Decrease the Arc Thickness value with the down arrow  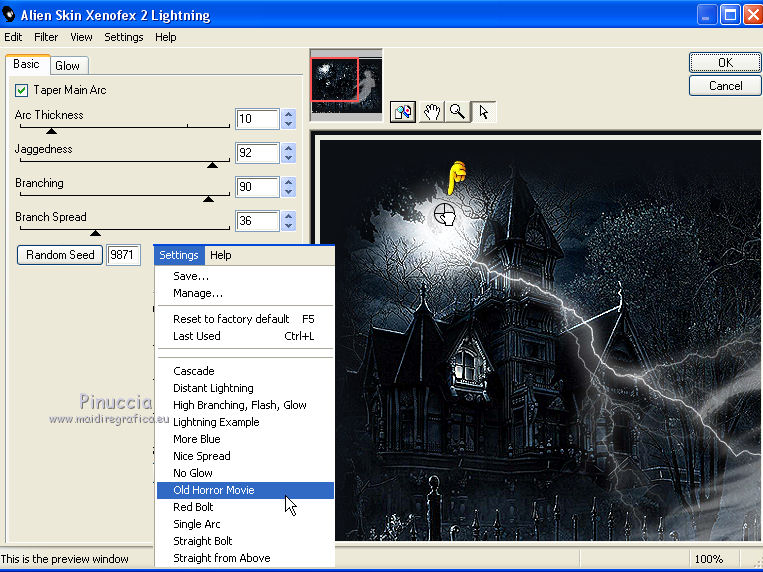tap(289, 124)
